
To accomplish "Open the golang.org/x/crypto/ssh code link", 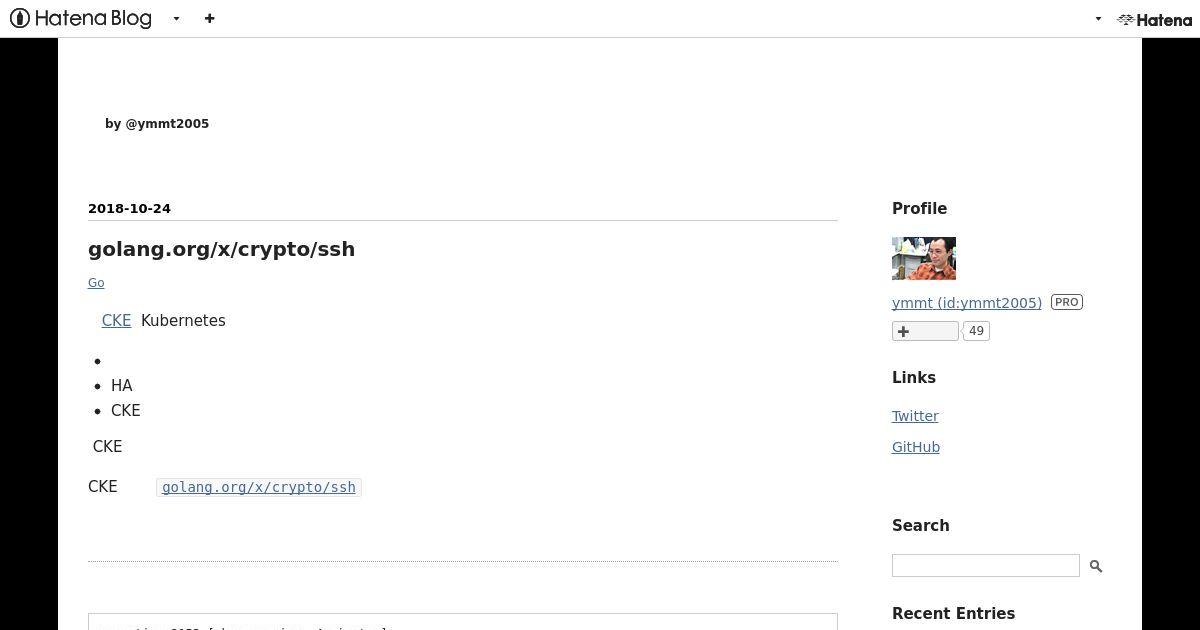I will [259, 487].
